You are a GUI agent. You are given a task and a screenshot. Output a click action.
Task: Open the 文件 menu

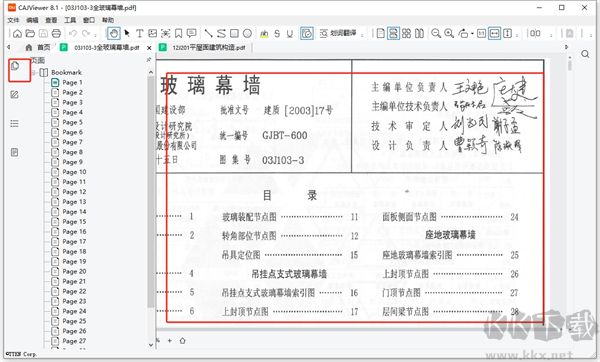(13, 20)
